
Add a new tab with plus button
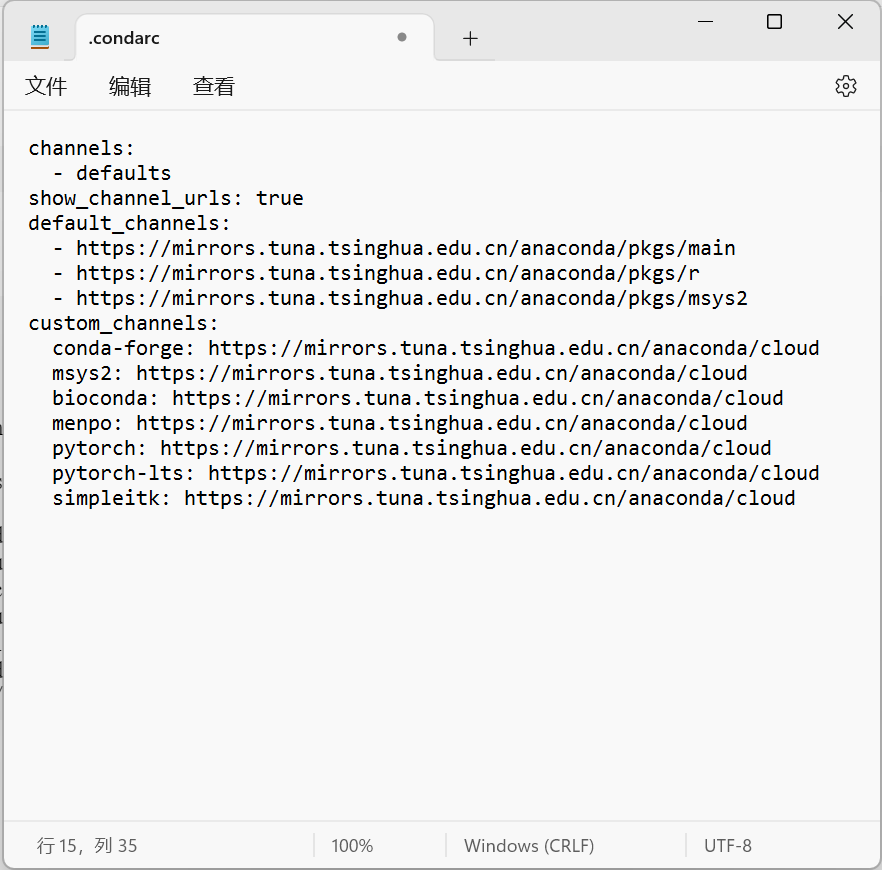point(470,38)
